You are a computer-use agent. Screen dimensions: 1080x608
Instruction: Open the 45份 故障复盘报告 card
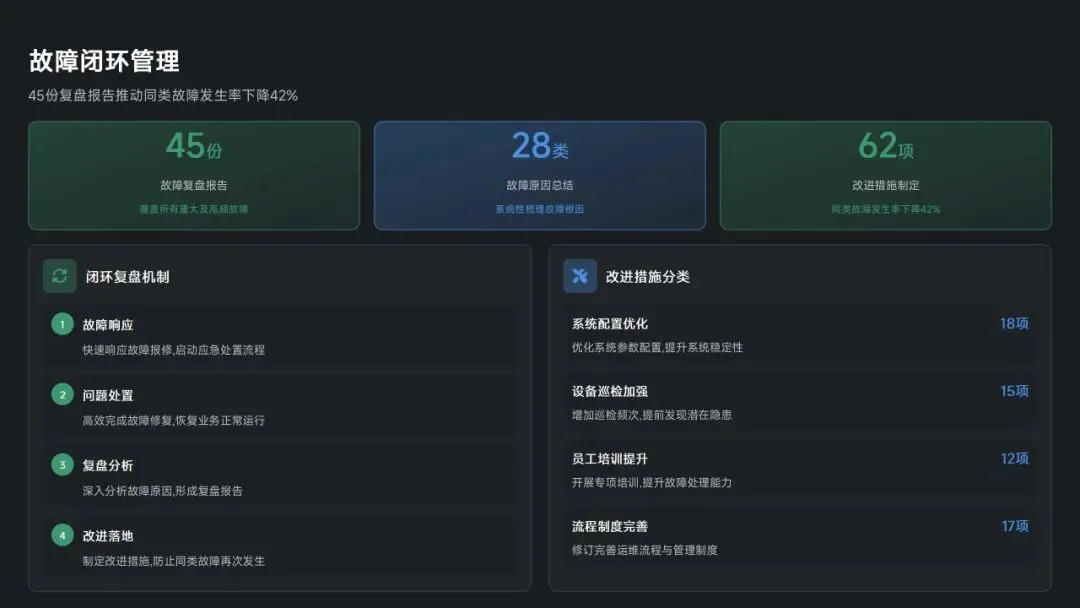pyautogui.click(x=194, y=176)
